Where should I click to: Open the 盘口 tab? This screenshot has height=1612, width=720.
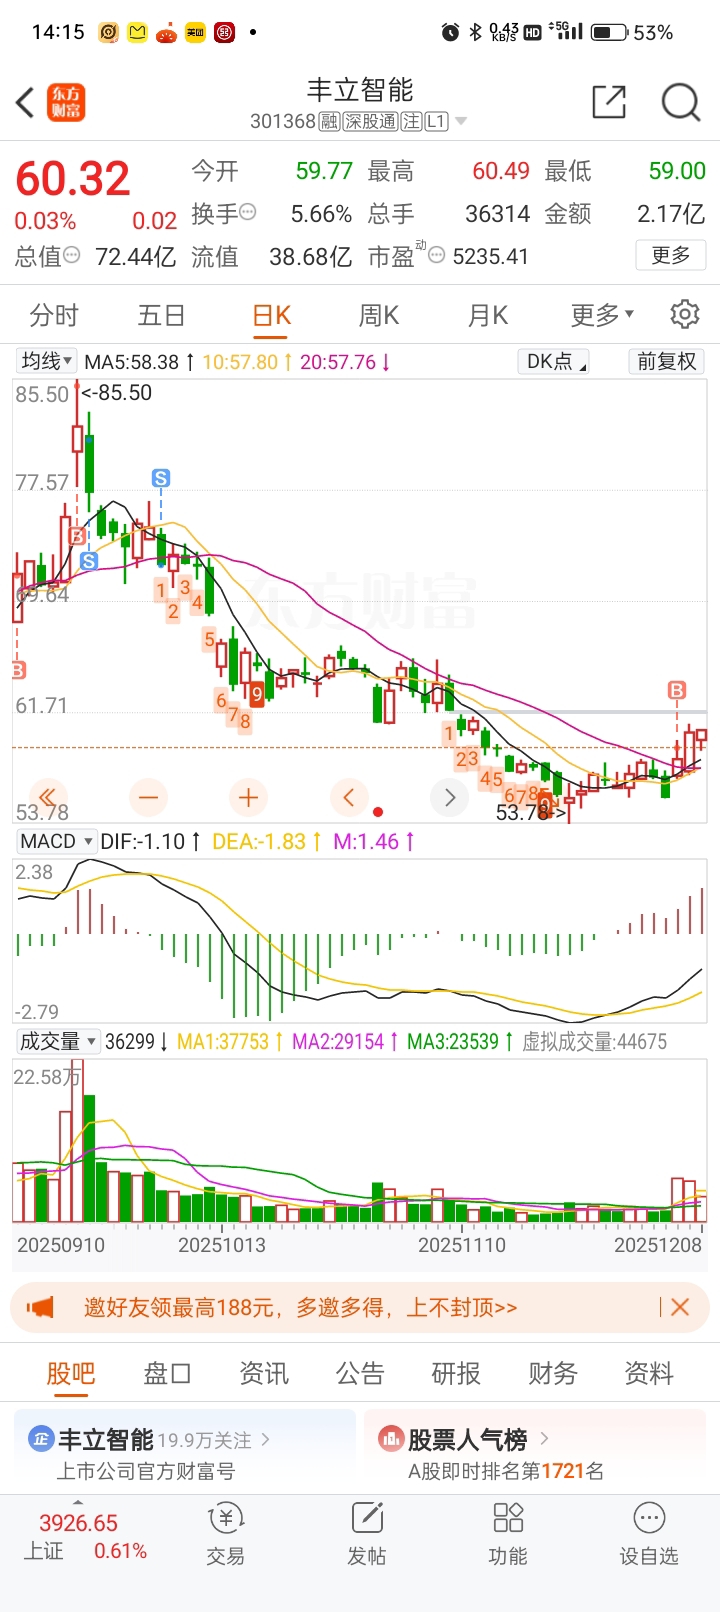(x=167, y=1373)
